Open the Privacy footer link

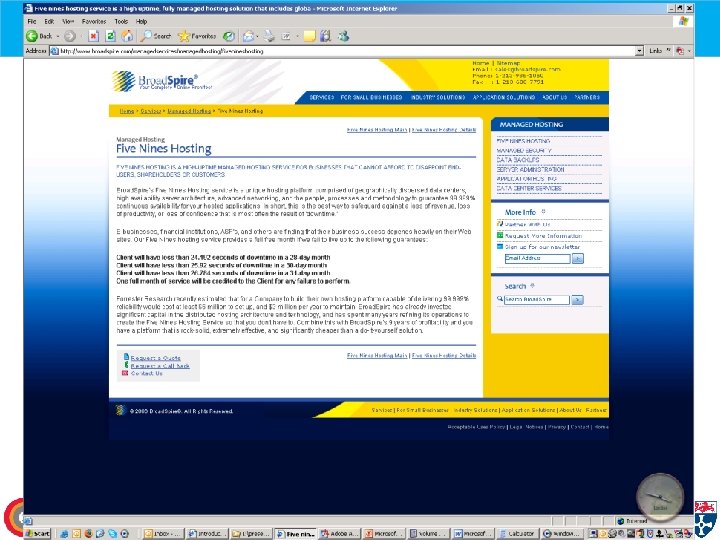557,427
